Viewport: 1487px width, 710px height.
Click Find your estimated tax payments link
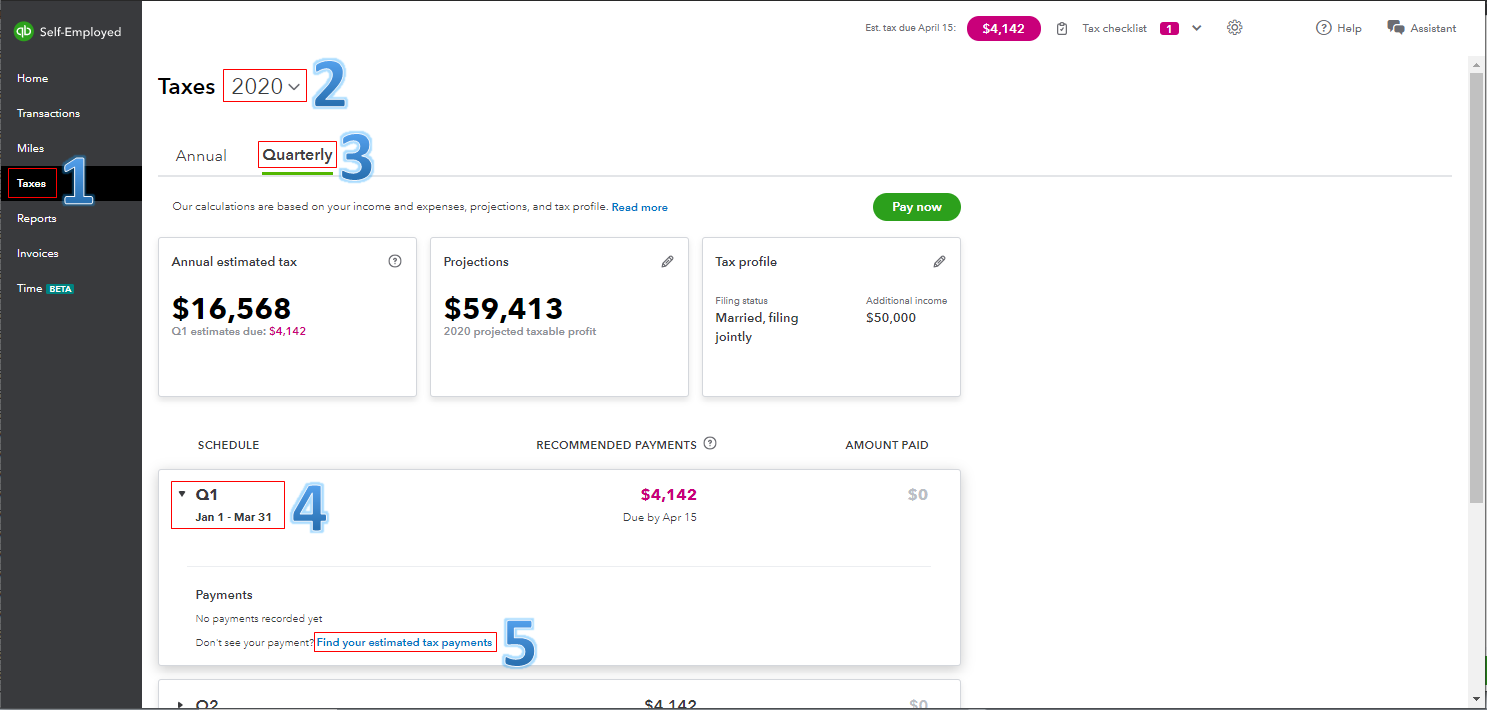[404, 642]
